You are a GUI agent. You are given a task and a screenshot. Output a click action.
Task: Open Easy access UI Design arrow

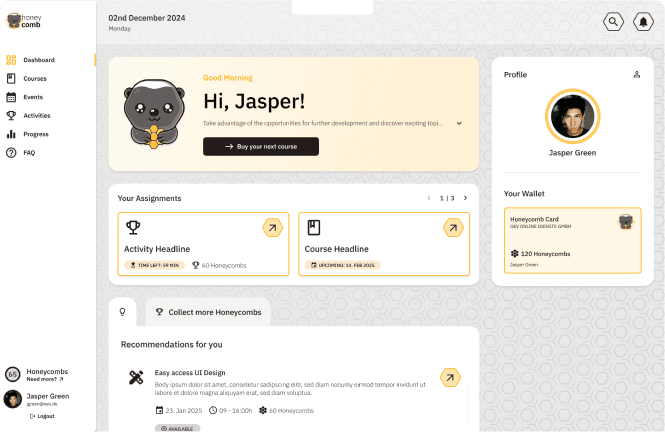point(450,377)
